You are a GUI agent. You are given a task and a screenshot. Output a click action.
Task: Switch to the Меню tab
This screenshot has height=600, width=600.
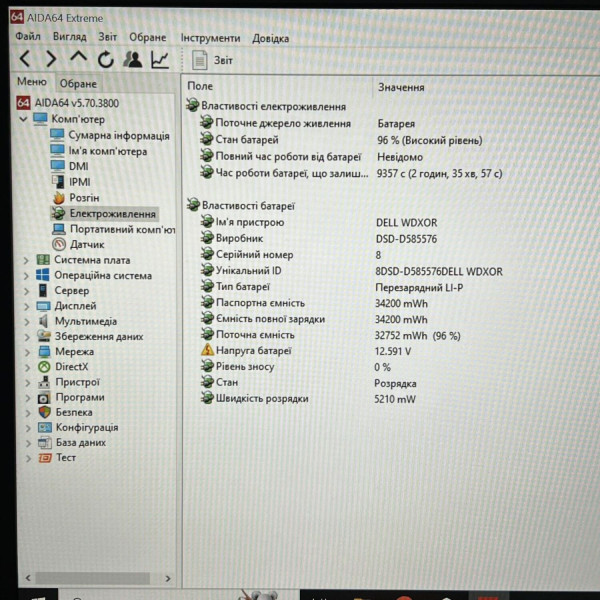click(x=32, y=82)
